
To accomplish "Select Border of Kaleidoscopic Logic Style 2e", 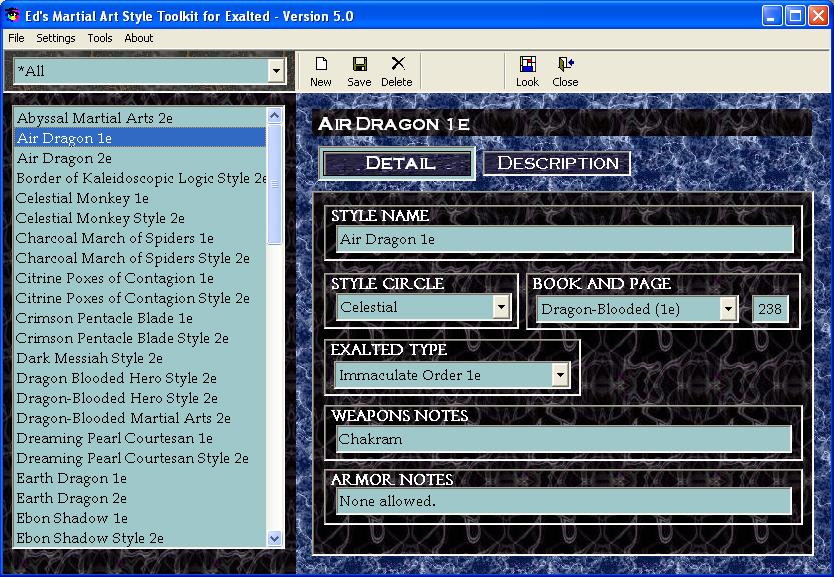I will (140, 178).
